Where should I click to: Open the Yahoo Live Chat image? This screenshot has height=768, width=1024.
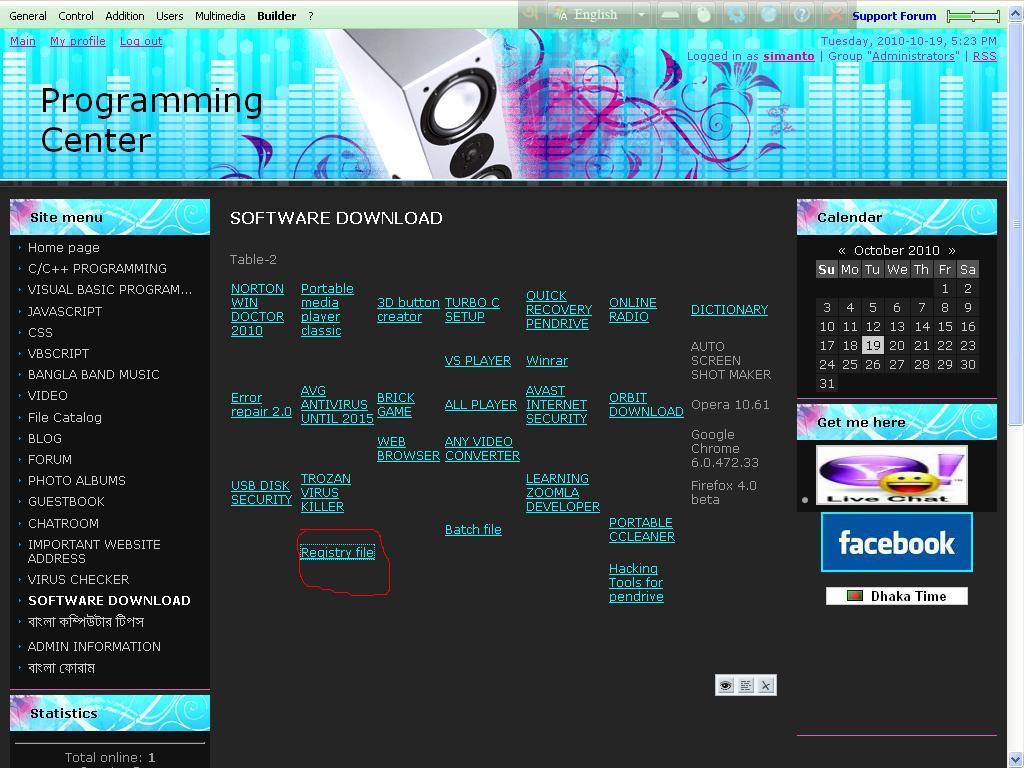(x=891, y=475)
